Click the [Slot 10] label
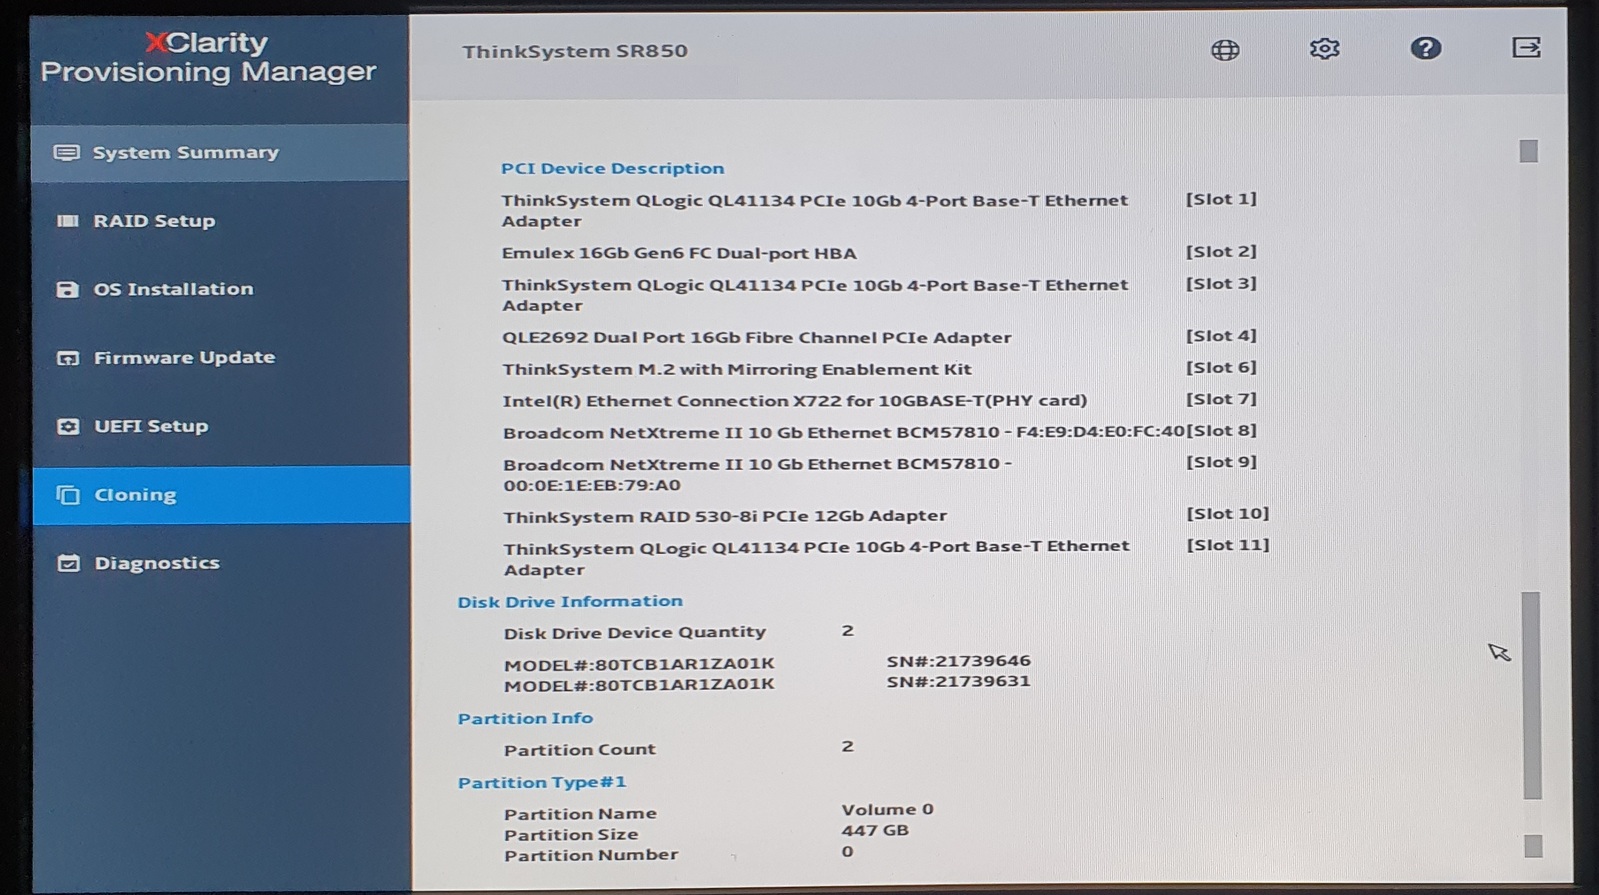This screenshot has width=1599, height=895. (1228, 514)
